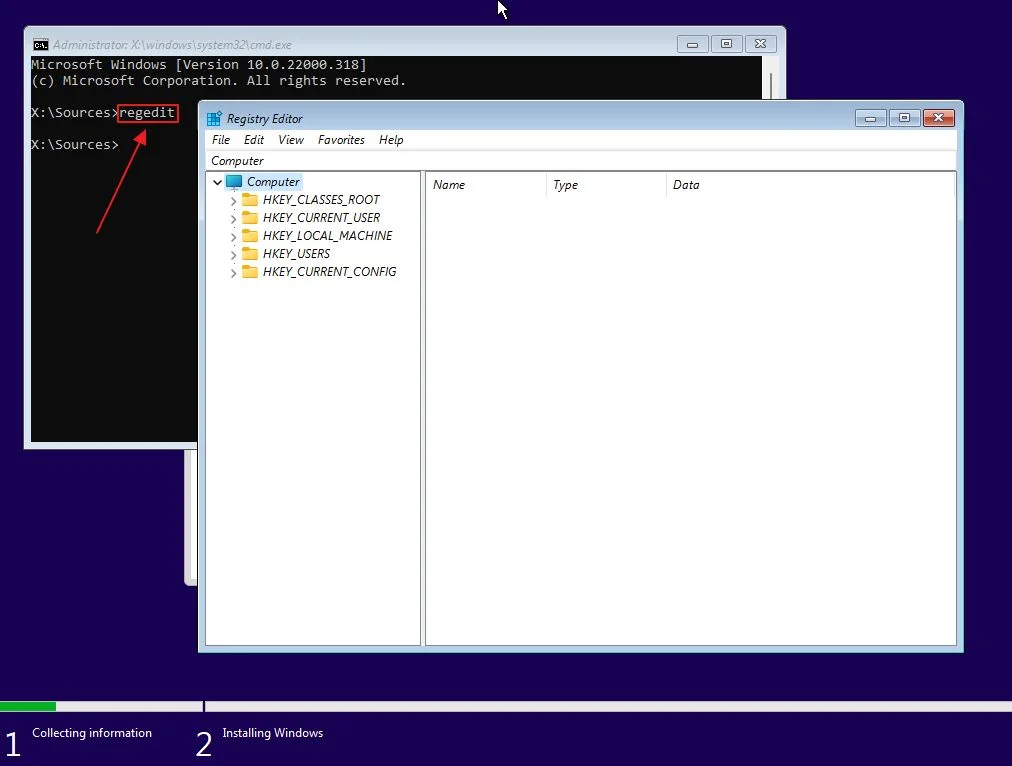Open the Help menu in Registry Editor
This screenshot has width=1012, height=766.
[391, 140]
